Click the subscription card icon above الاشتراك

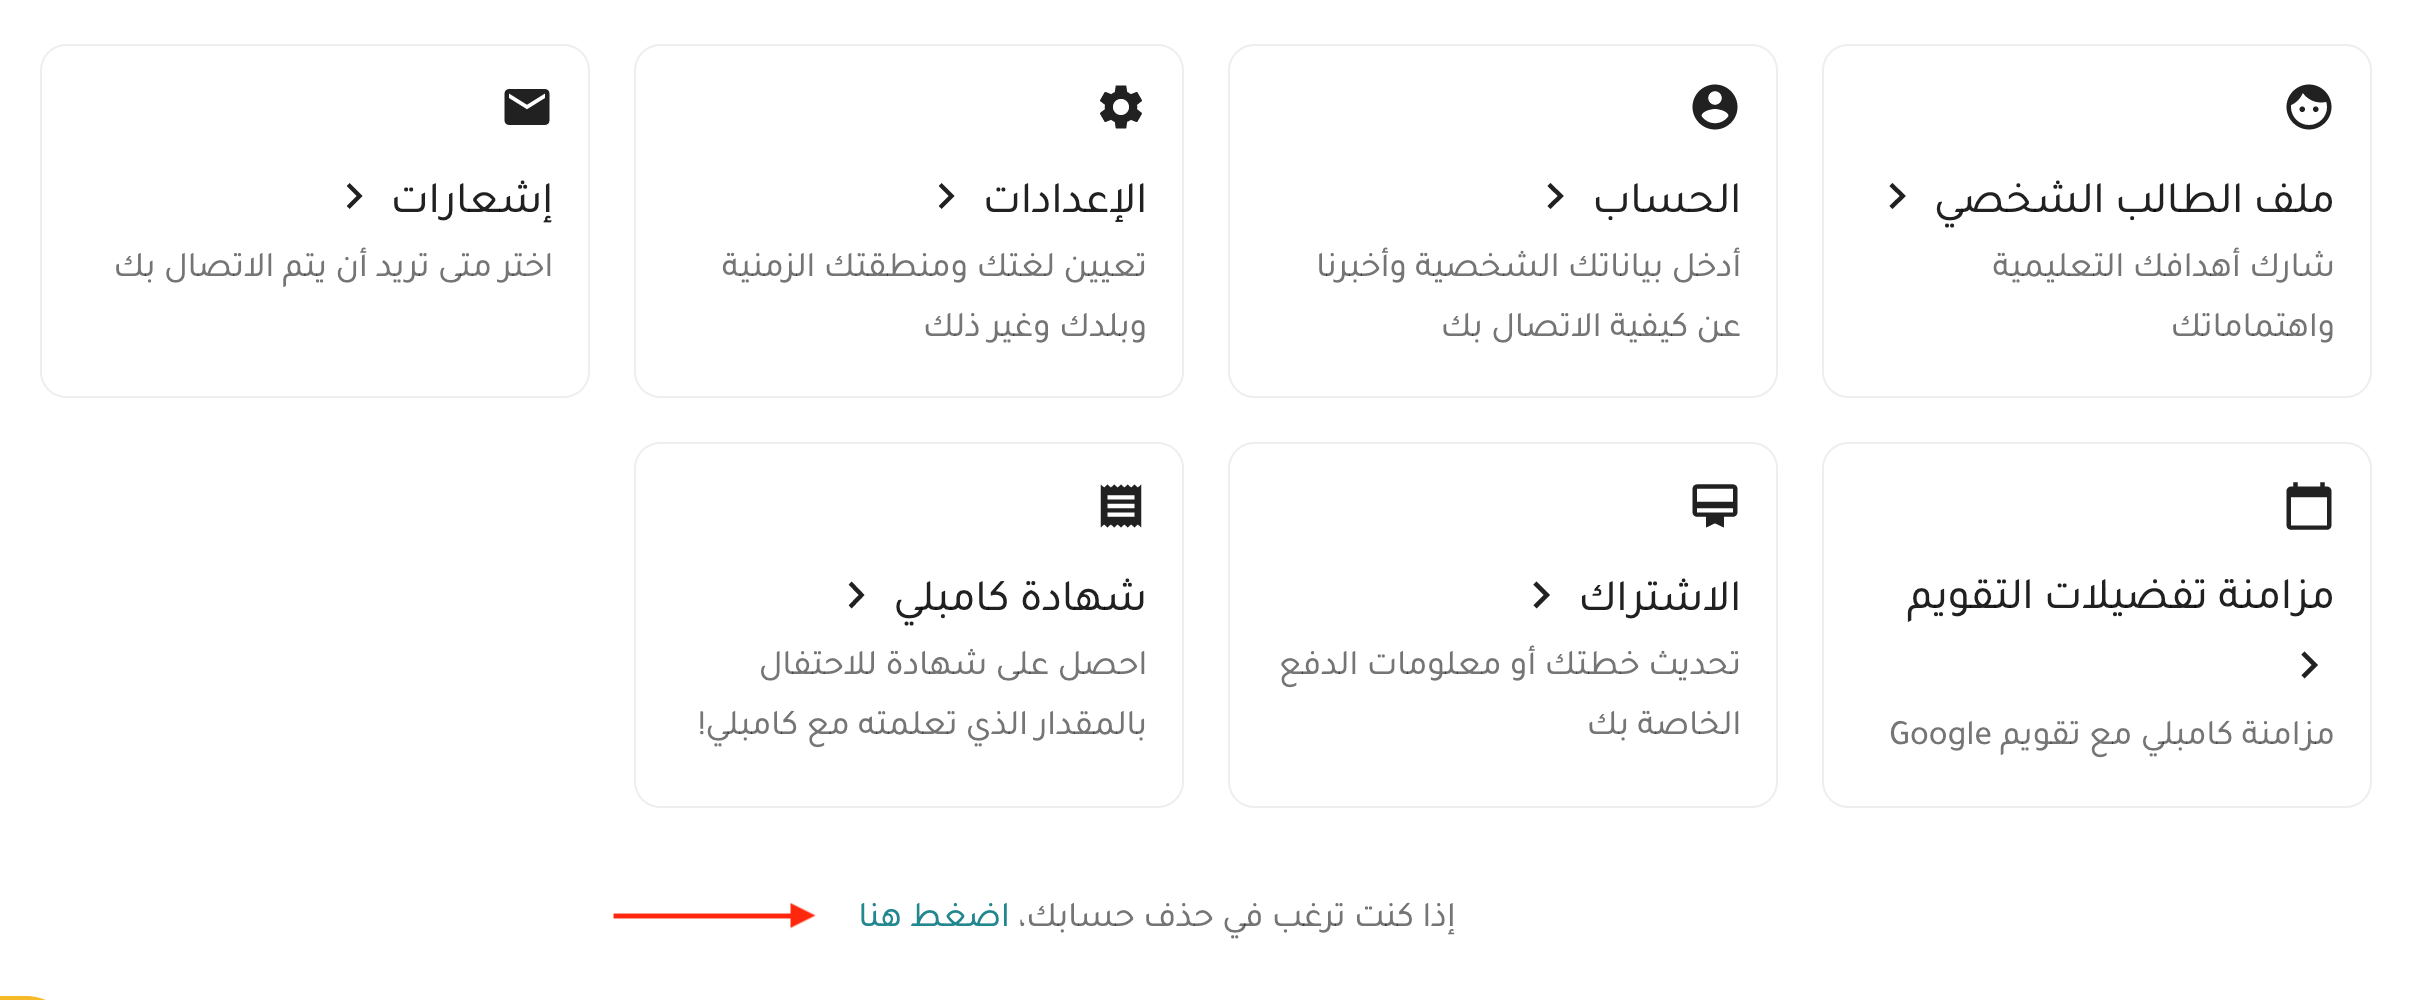[x=1715, y=505]
